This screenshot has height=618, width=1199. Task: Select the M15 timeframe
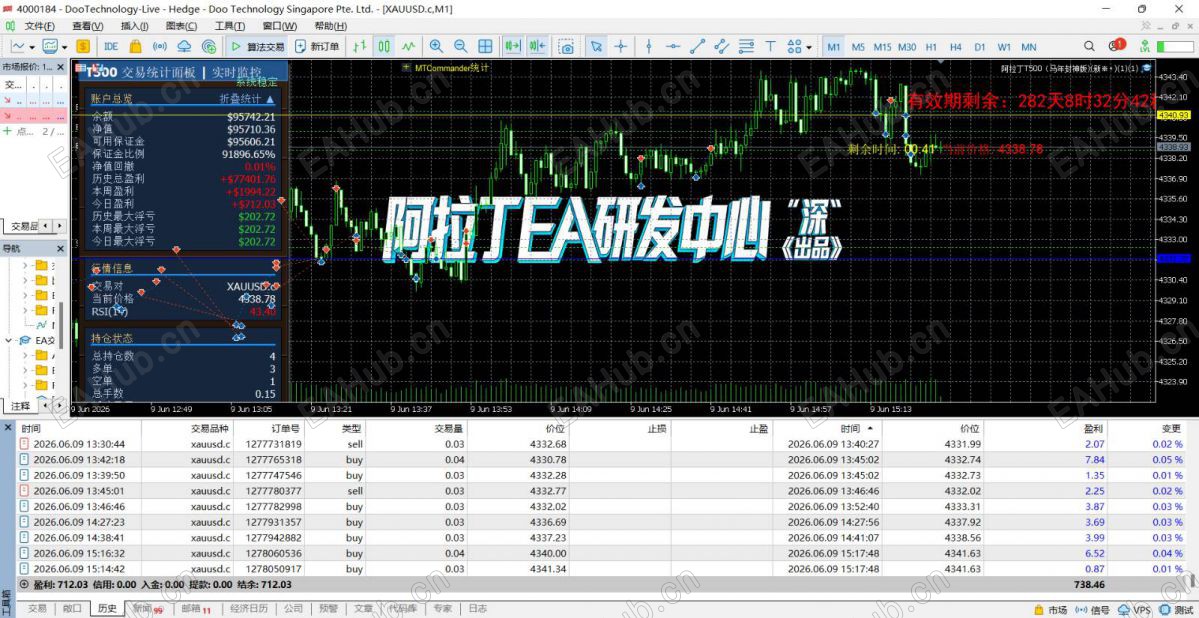pyautogui.click(x=882, y=47)
